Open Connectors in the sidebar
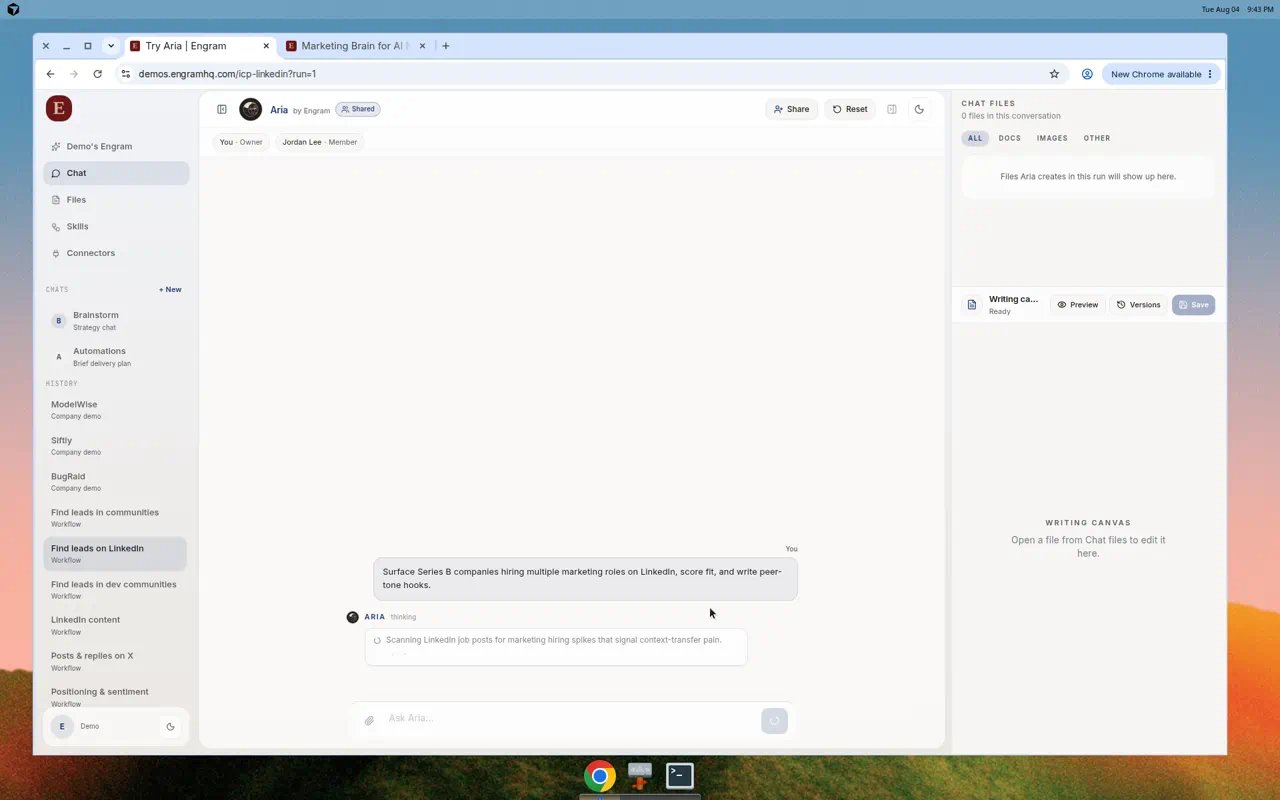 click(x=116, y=253)
